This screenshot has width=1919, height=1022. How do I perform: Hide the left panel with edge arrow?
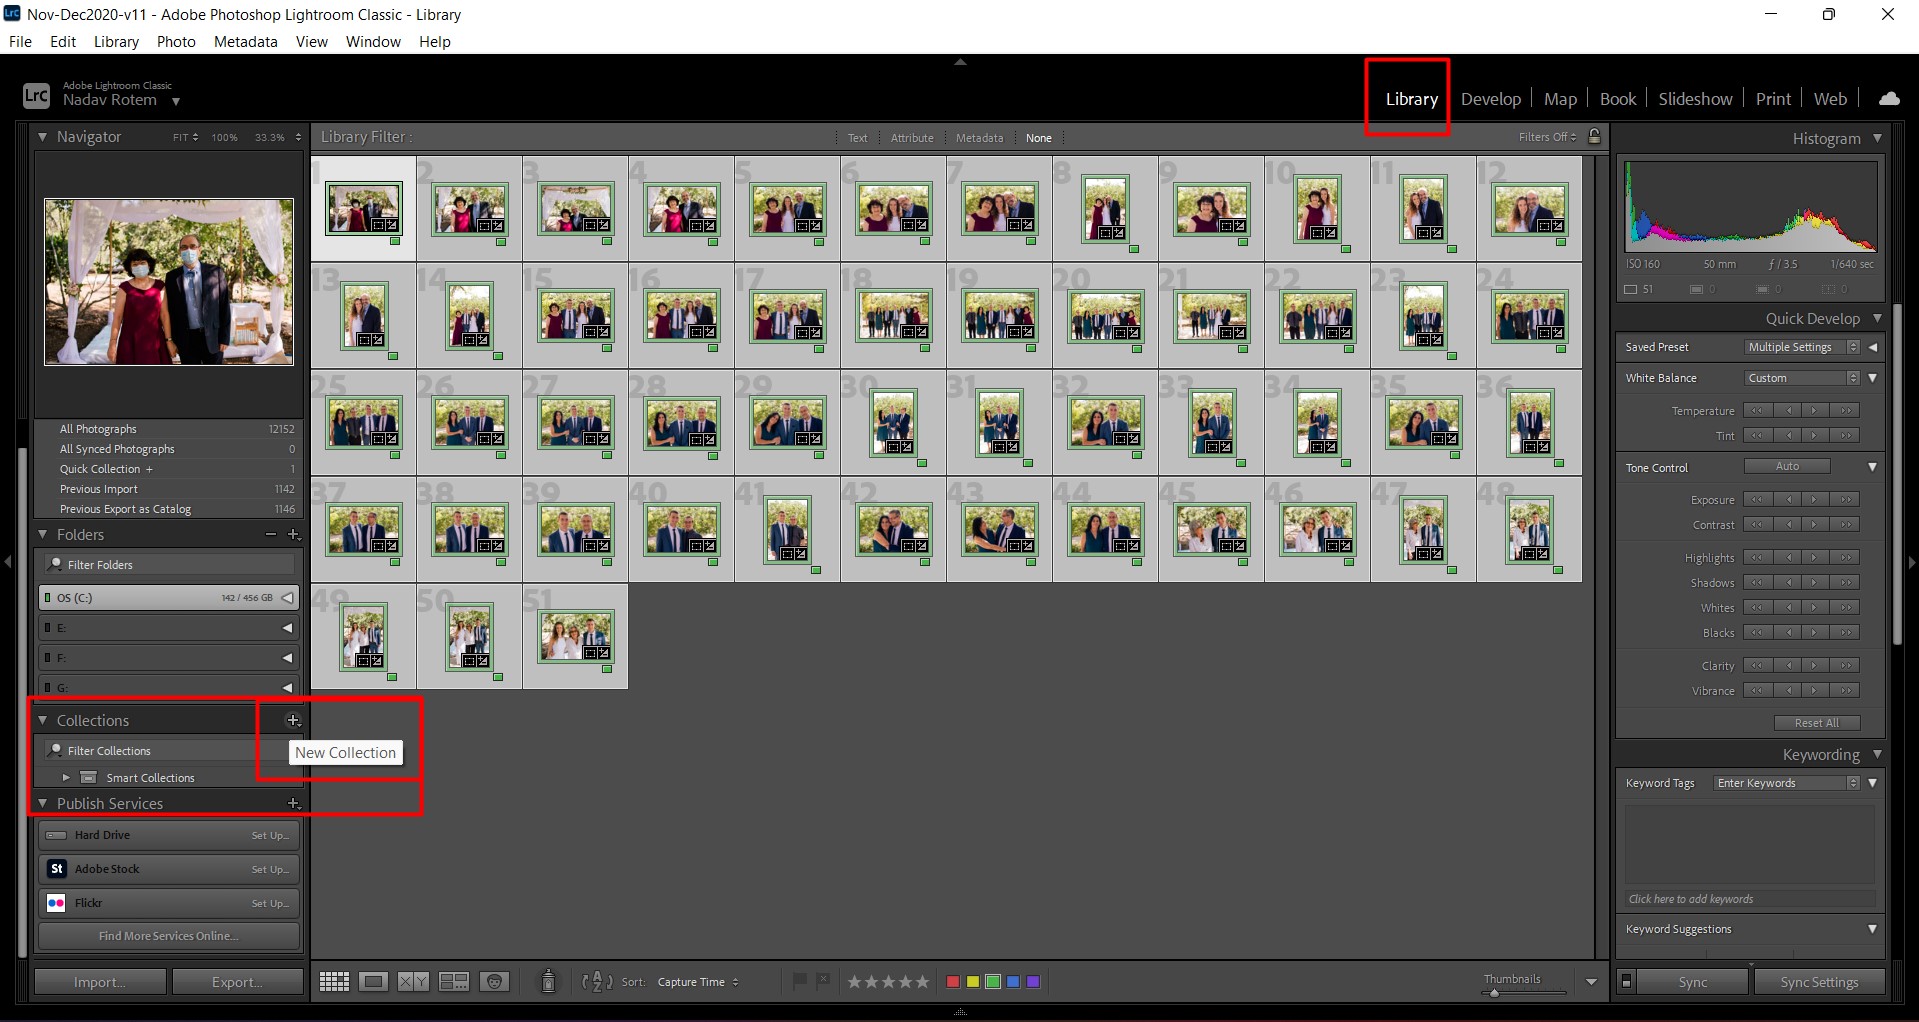click(x=8, y=562)
